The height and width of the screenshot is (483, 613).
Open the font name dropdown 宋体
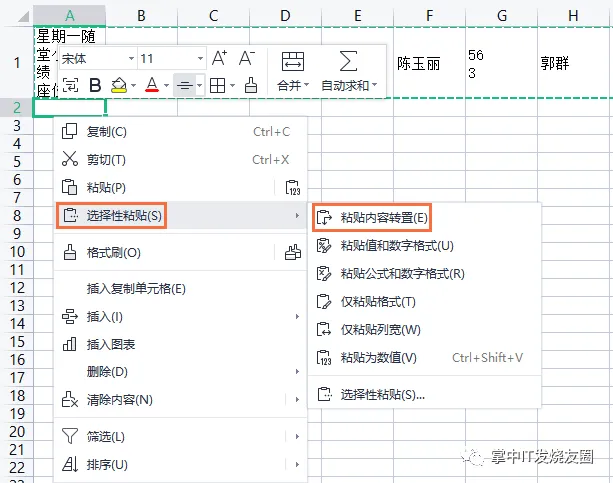pyautogui.click(x=95, y=59)
